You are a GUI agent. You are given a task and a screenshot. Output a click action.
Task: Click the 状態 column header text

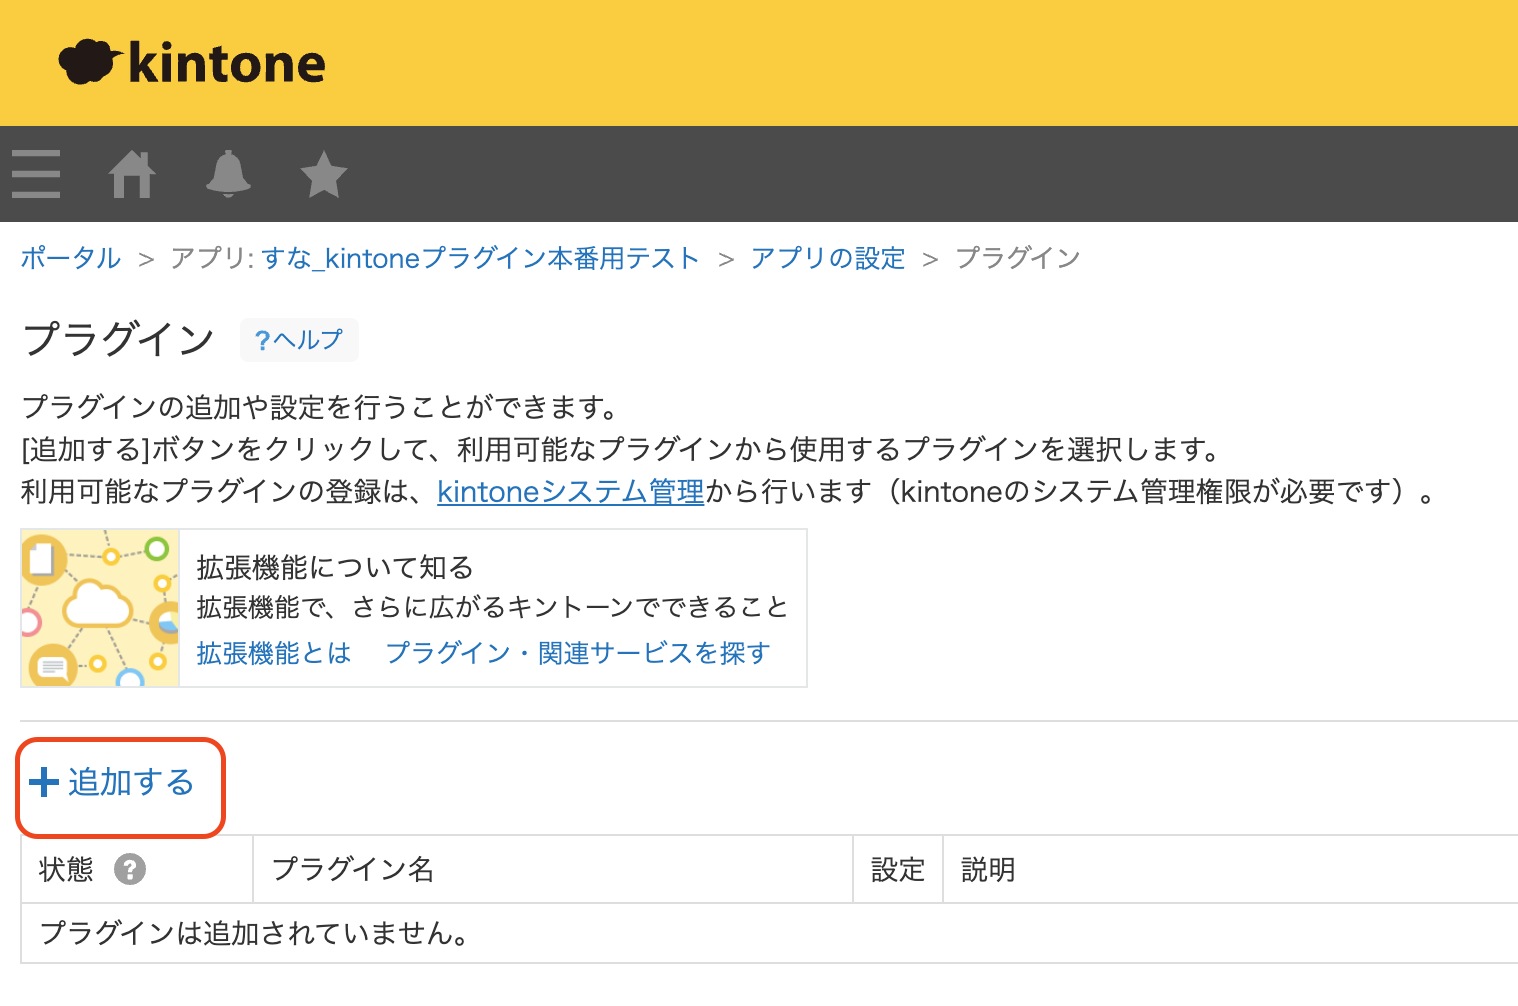(66, 869)
